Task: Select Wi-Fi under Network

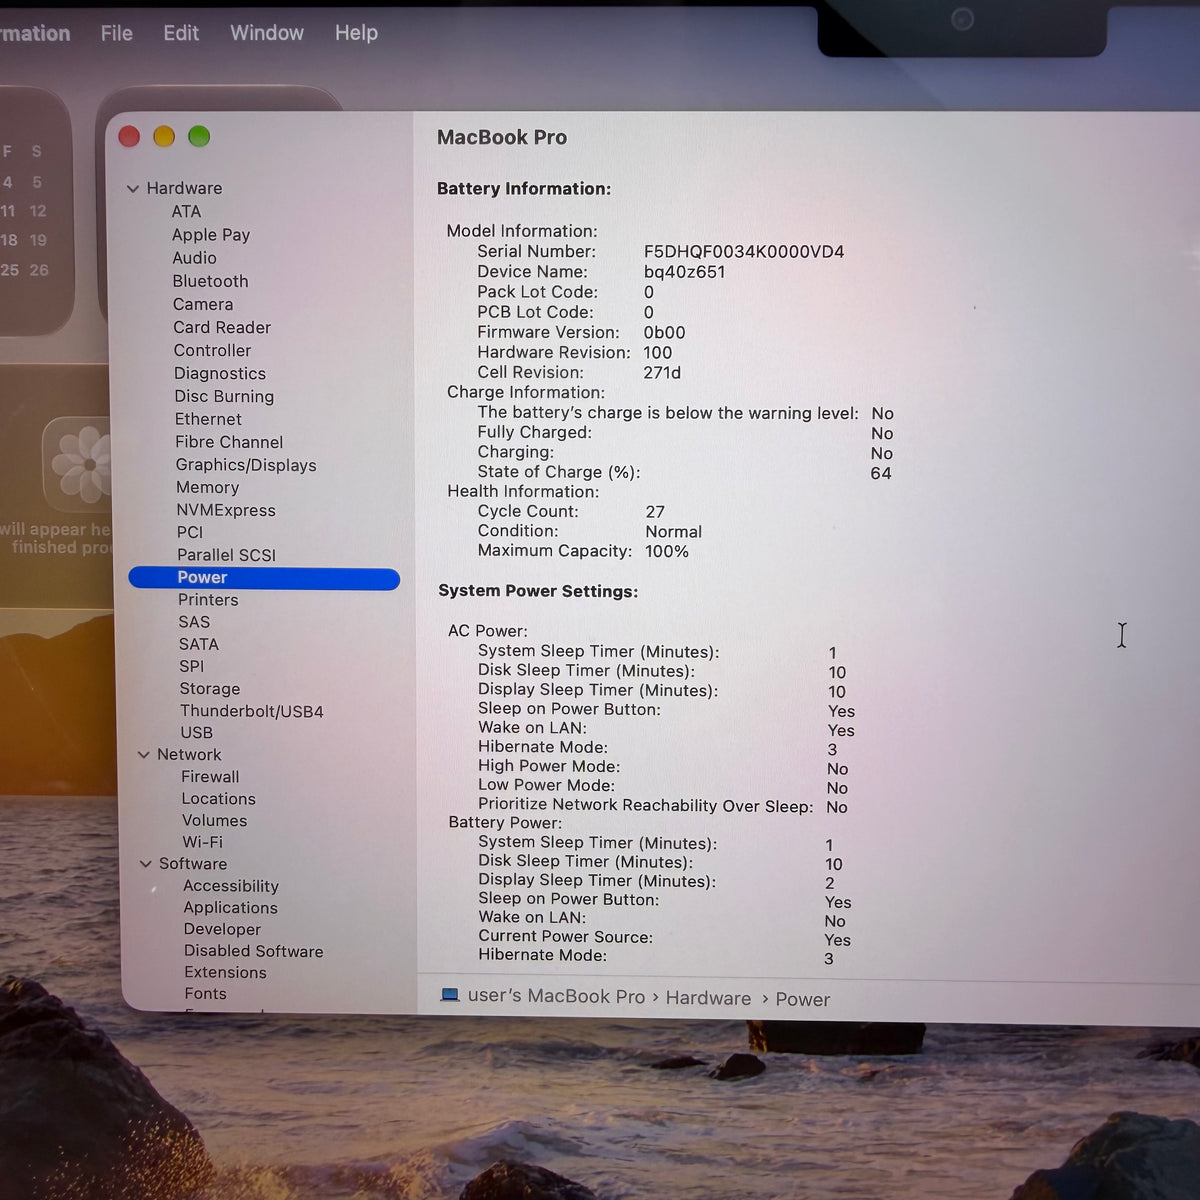Action: tap(202, 842)
